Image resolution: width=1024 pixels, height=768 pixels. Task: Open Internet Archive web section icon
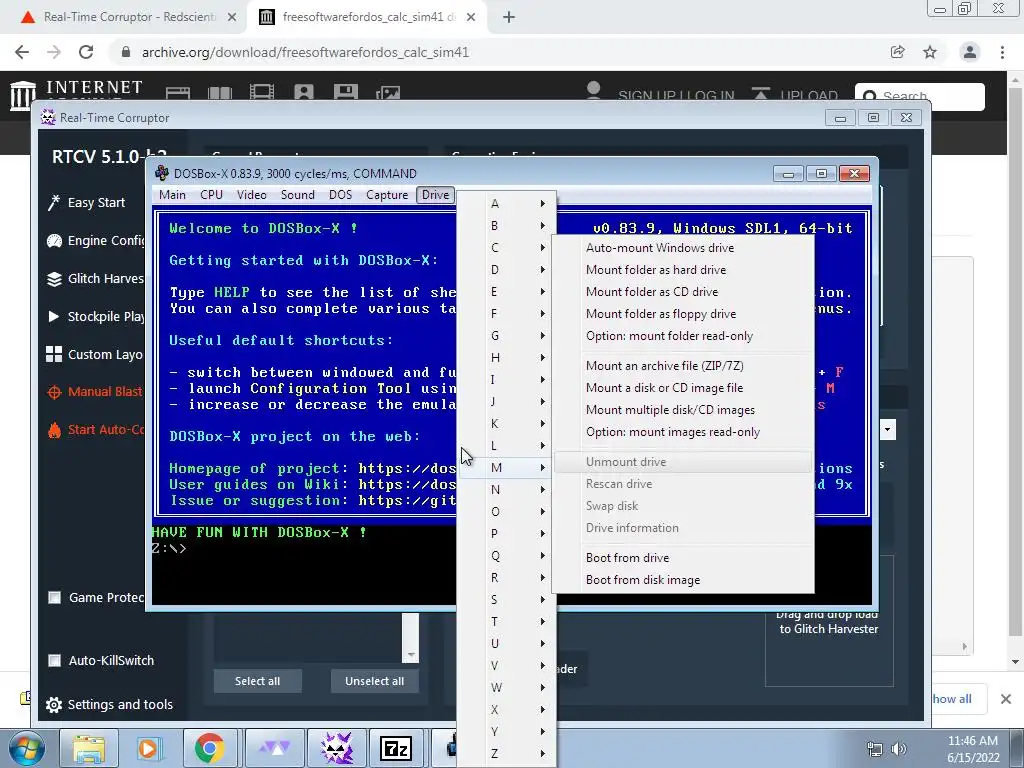178,93
